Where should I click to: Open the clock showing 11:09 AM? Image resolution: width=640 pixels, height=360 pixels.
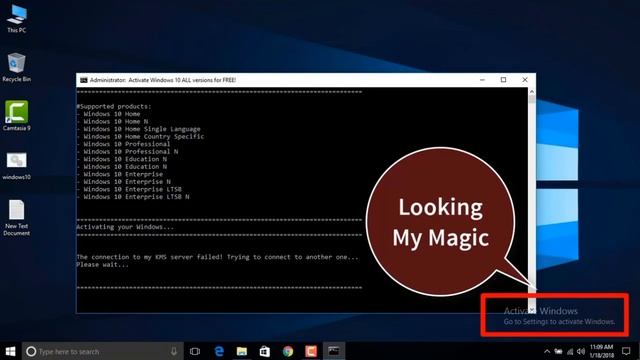pos(601,351)
